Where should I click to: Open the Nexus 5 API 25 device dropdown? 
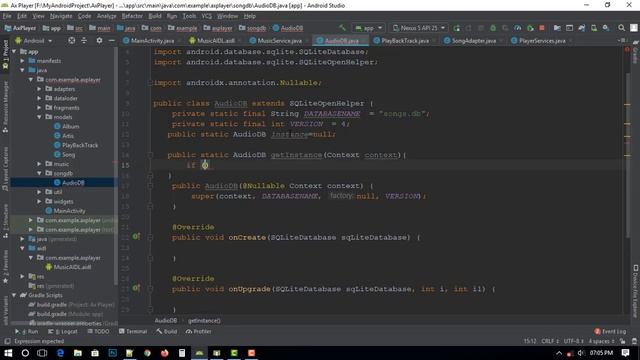418,28
